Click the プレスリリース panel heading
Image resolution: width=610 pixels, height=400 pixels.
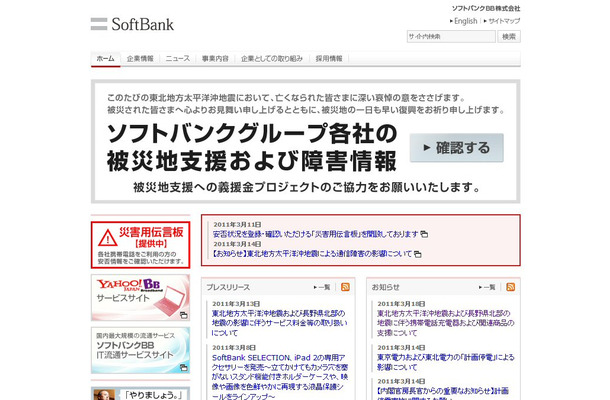228,287
